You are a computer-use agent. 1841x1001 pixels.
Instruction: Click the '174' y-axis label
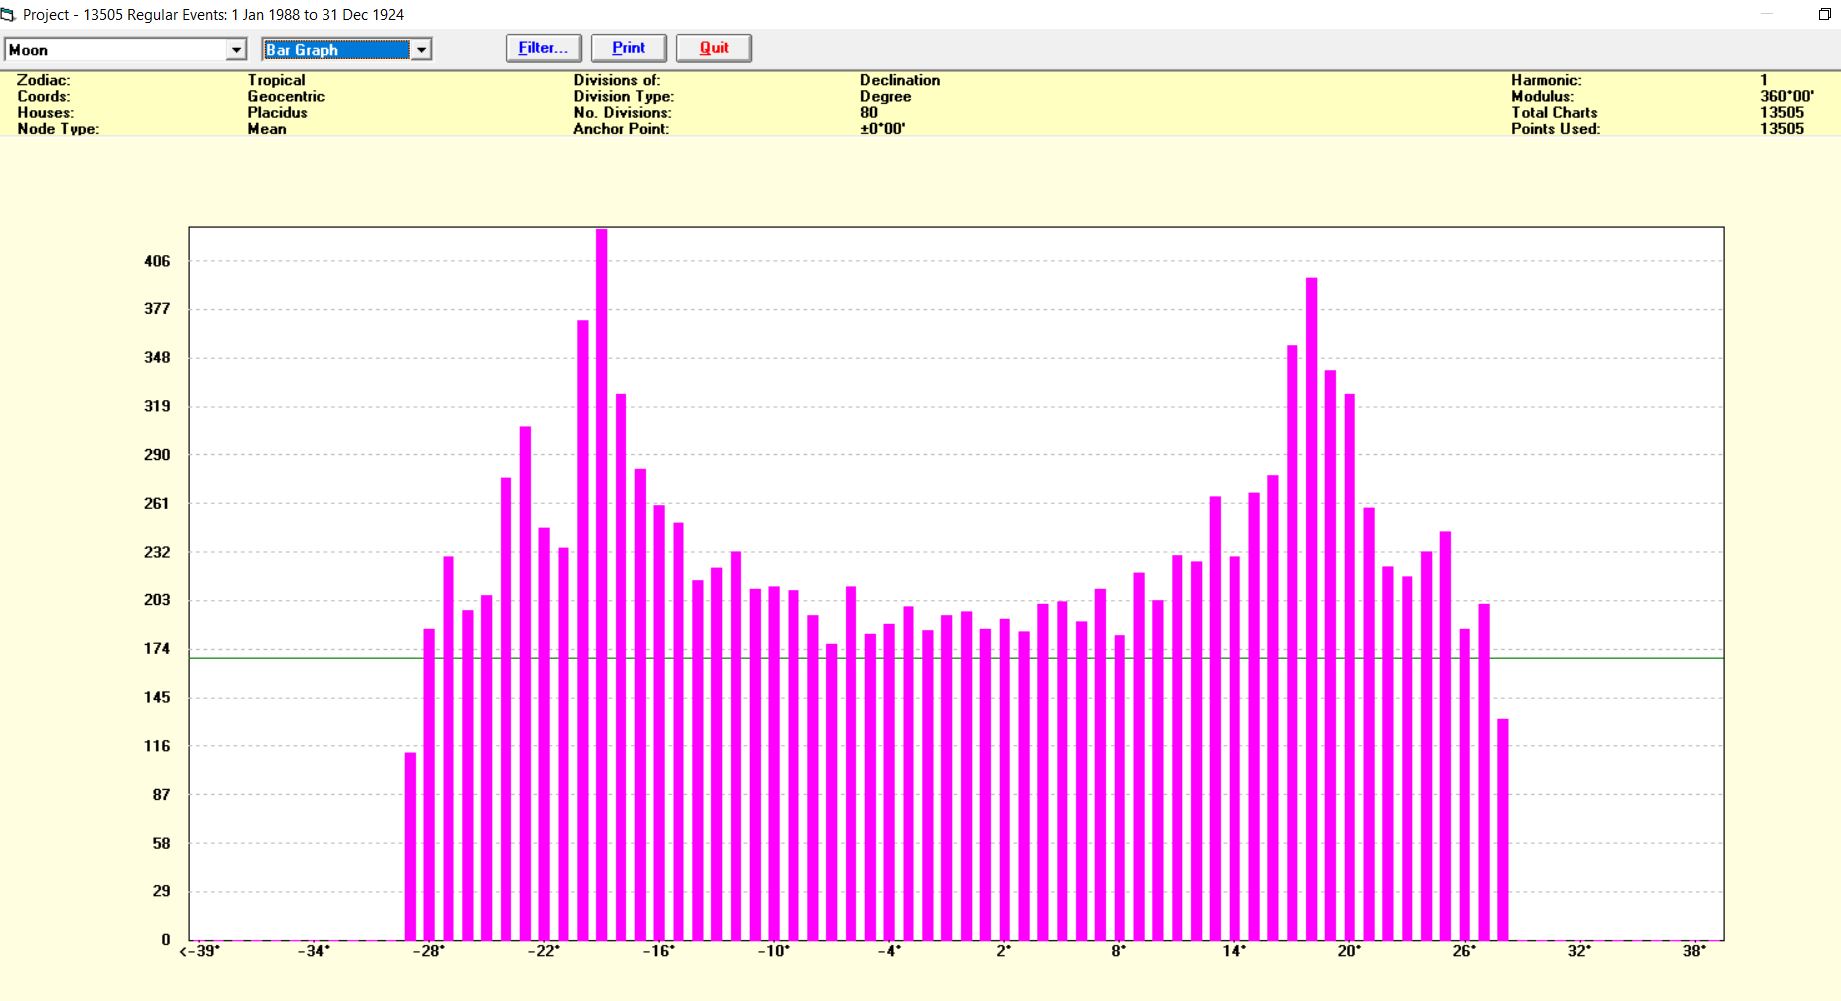[x=157, y=649]
